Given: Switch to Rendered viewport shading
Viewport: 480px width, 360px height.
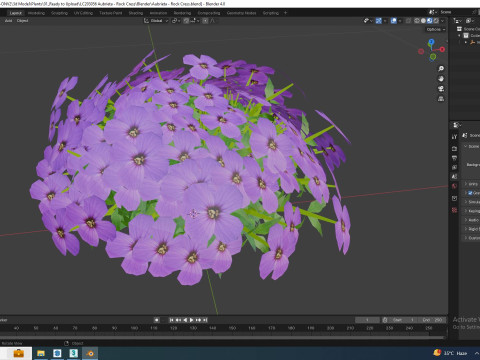Looking at the screenshot, I should pos(436,21).
